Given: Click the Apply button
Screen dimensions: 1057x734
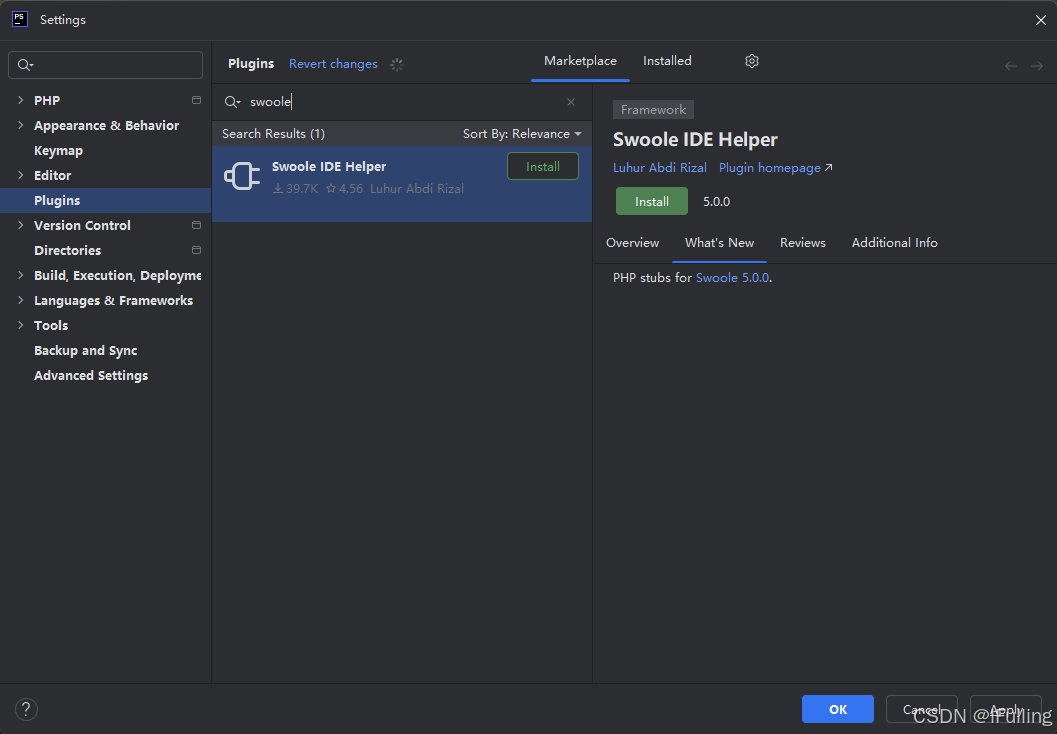Looking at the screenshot, I should click(x=1005, y=709).
